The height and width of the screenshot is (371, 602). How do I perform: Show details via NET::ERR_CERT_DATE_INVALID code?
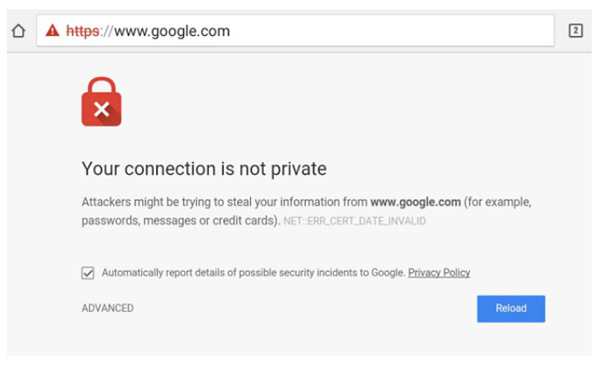click(x=354, y=221)
